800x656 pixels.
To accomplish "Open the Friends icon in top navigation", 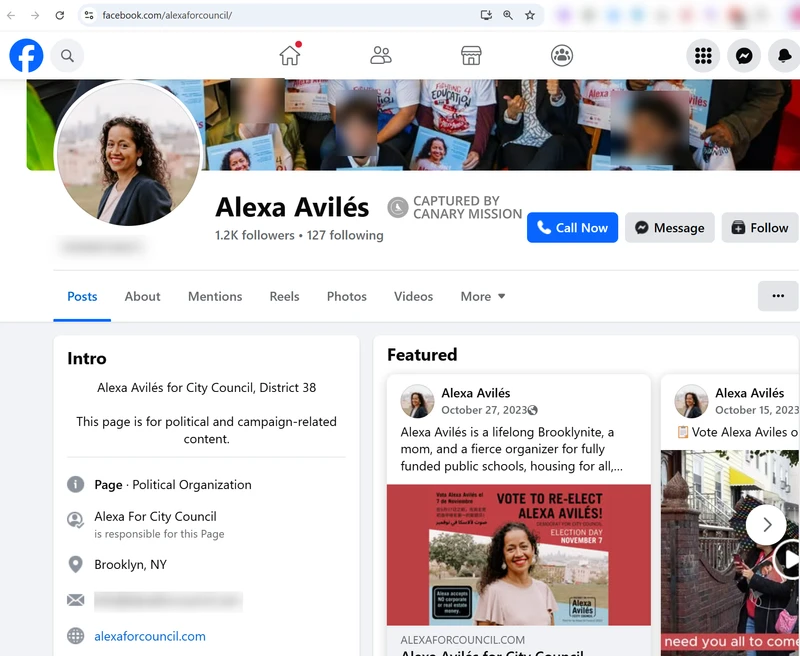I will point(381,56).
